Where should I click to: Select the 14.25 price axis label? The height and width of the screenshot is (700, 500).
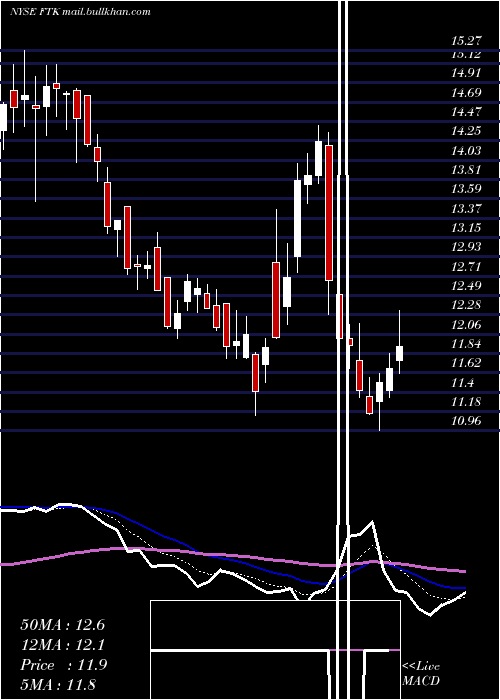[466, 131]
